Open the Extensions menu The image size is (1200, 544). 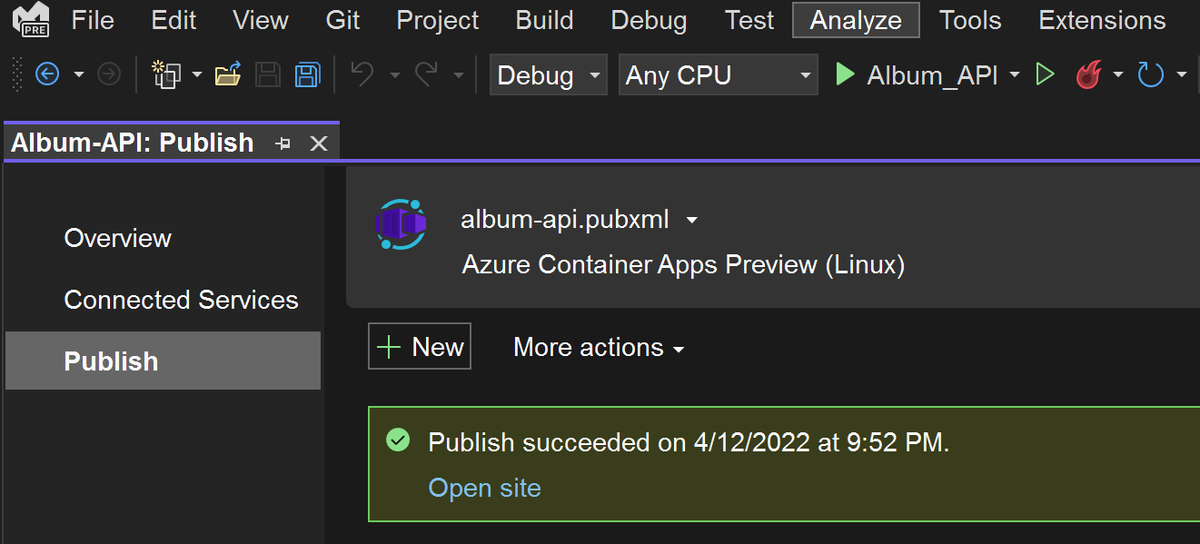click(1102, 20)
